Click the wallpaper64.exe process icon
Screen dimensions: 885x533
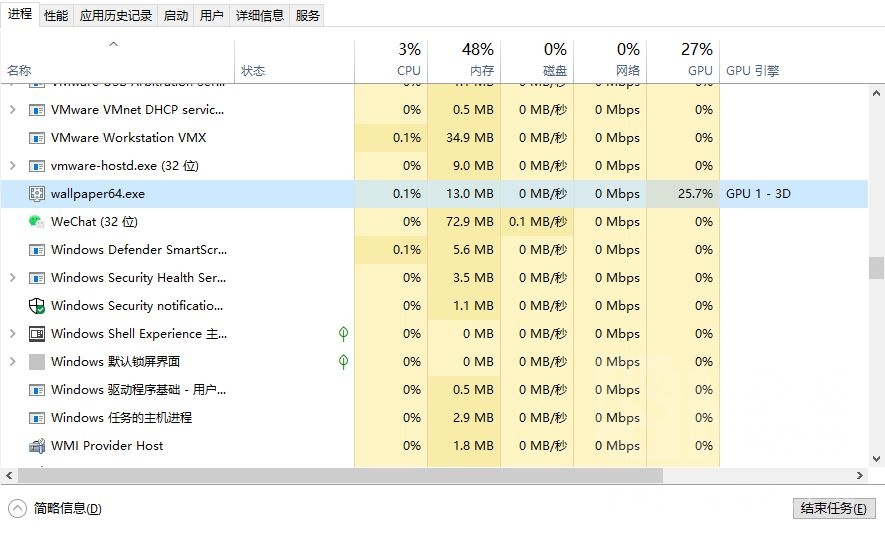pos(37,194)
